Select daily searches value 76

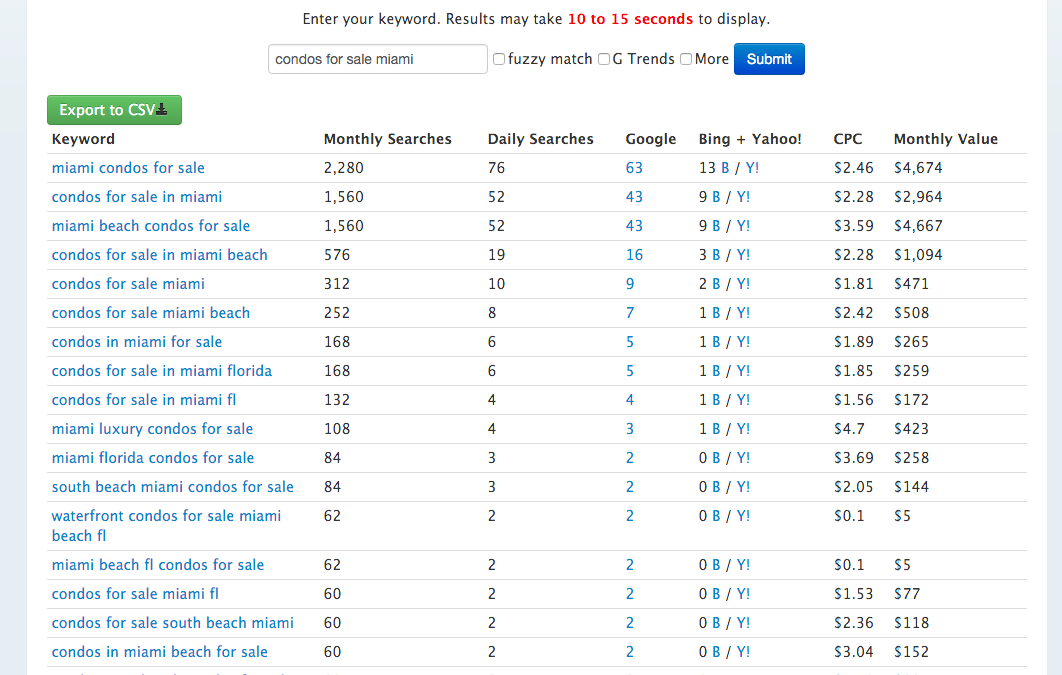point(496,168)
